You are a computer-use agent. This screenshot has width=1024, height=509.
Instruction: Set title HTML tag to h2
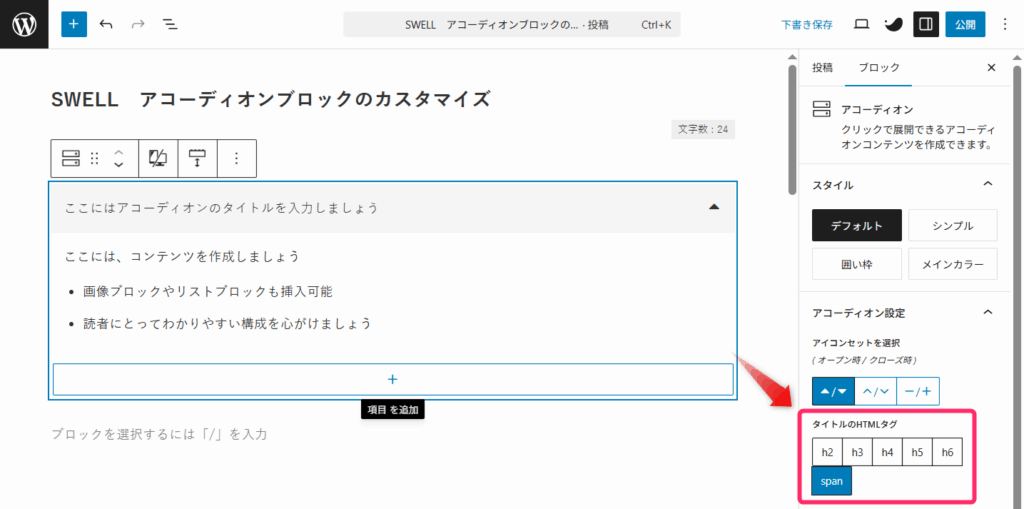(827, 452)
